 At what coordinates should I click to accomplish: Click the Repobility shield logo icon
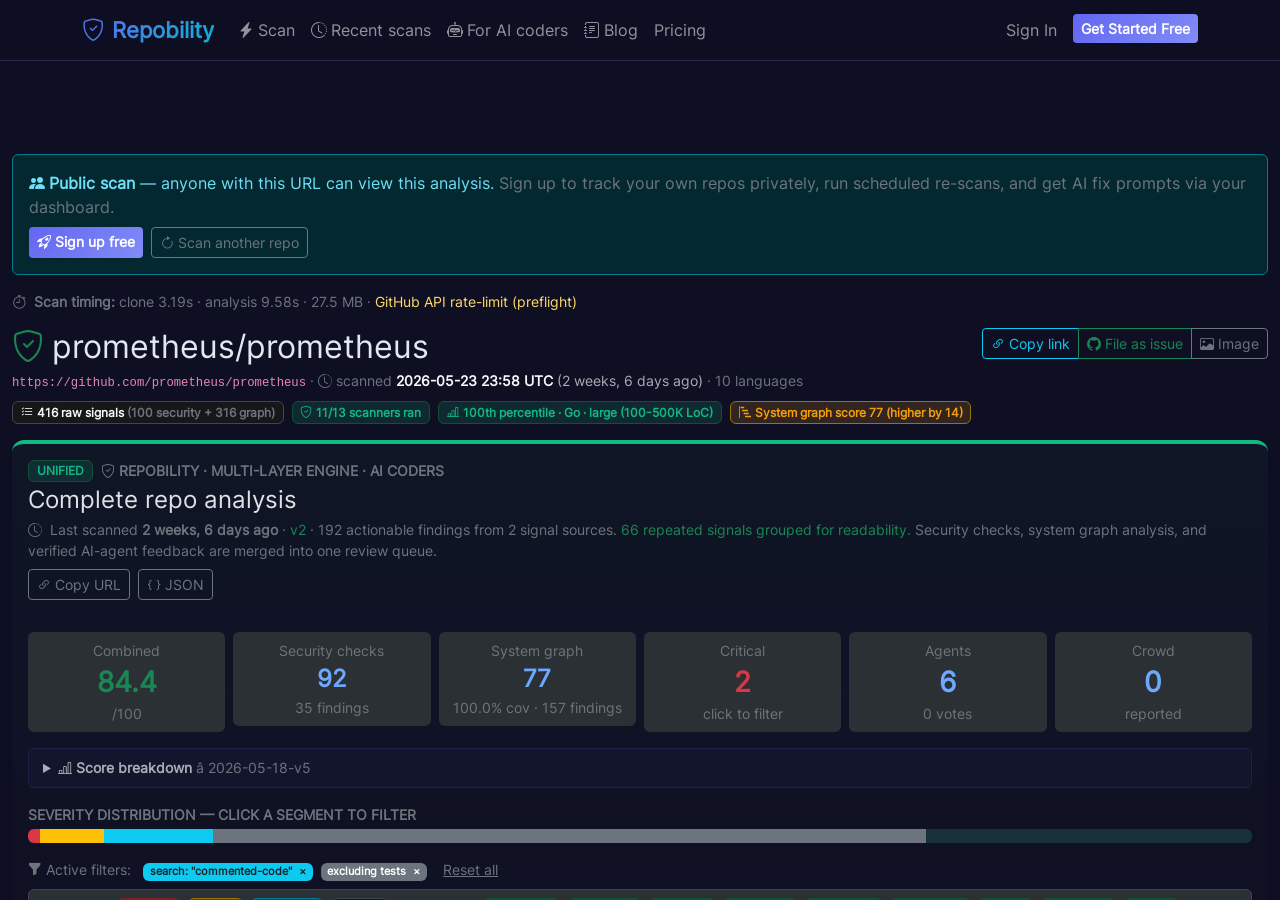click(x=93, y=30)
